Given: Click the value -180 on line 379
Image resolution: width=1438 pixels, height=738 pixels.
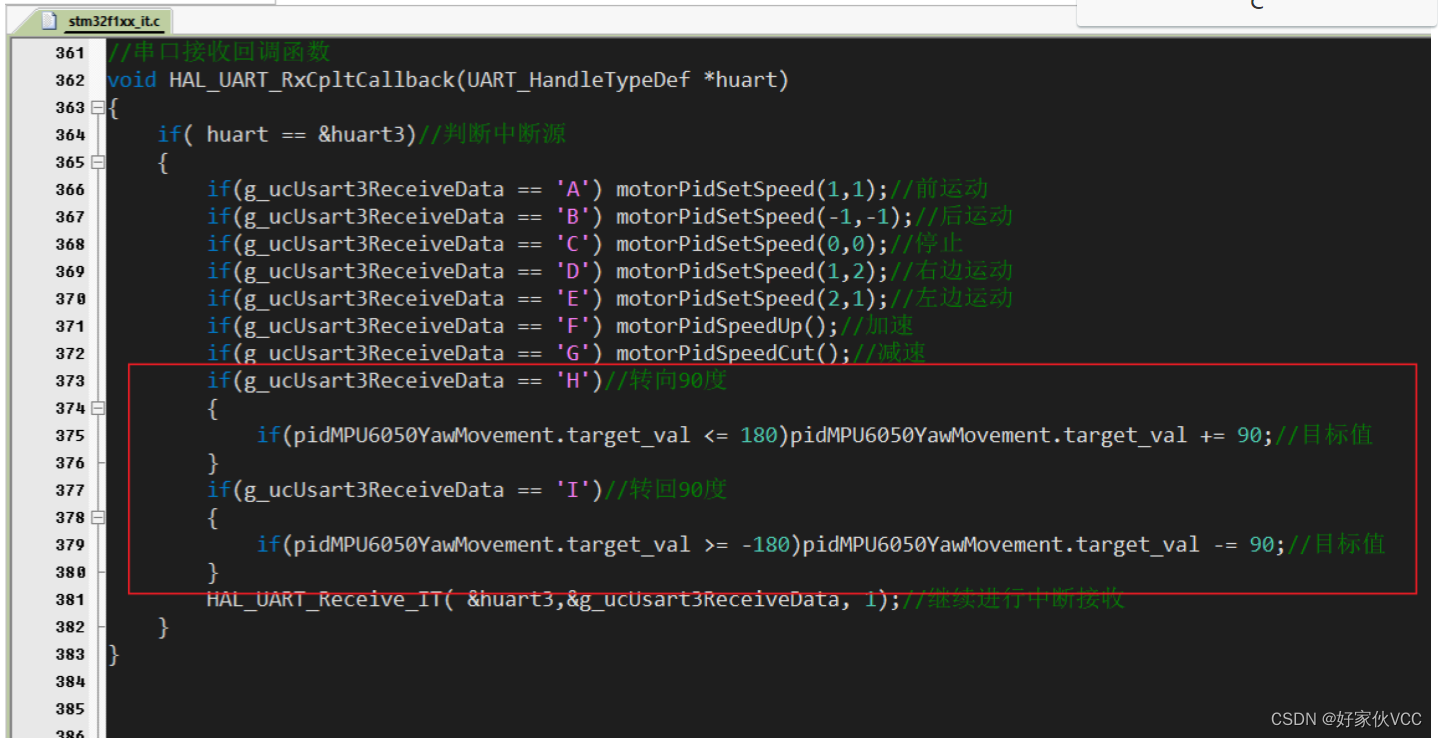Looking at the screenshot, I should pos(765,544).
